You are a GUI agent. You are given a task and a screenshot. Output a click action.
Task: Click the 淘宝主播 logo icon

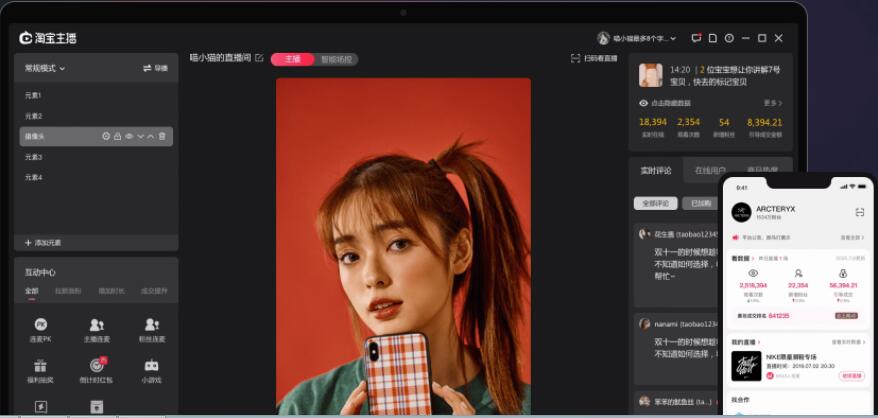click(26, 38)
